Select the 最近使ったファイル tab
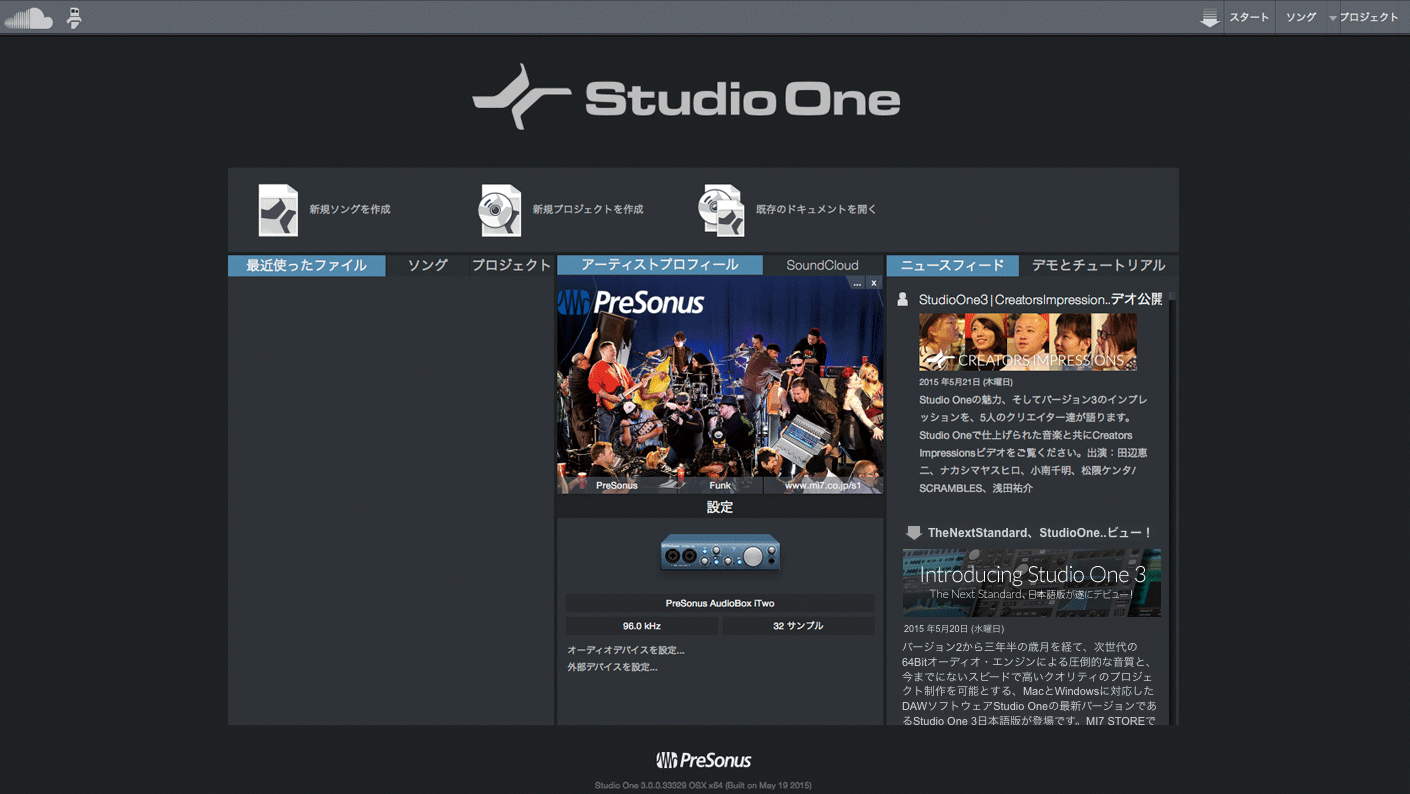Image resolution: width=1410 pixels, height=794 pixels. click(306, 265)
